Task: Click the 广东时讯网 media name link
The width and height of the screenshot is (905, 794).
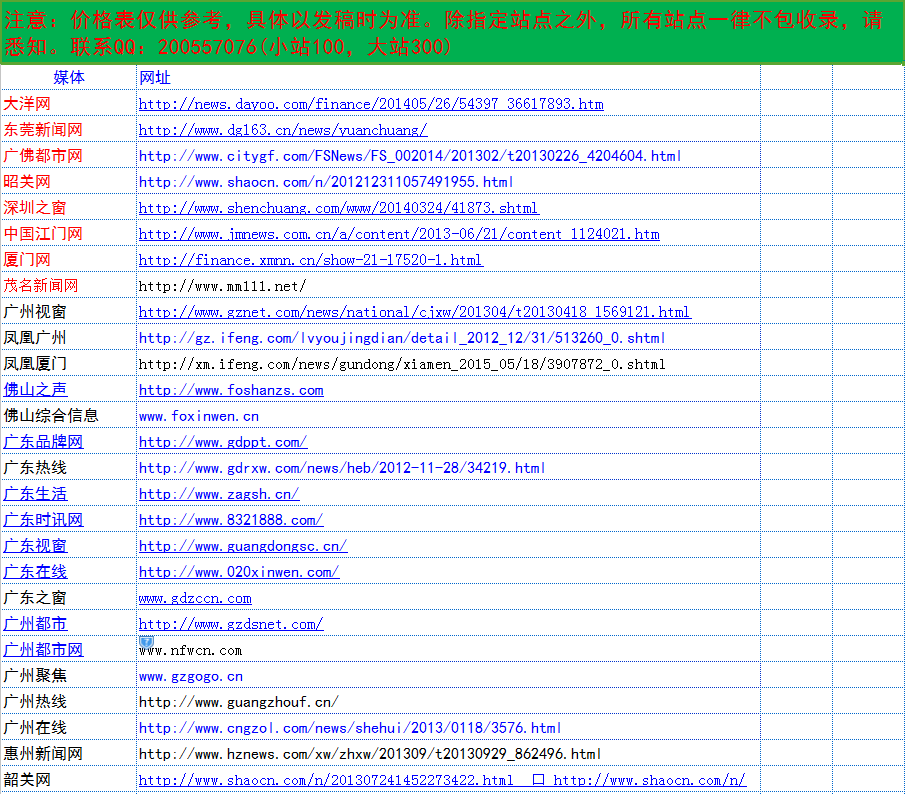Action: (x=43, y=519)
